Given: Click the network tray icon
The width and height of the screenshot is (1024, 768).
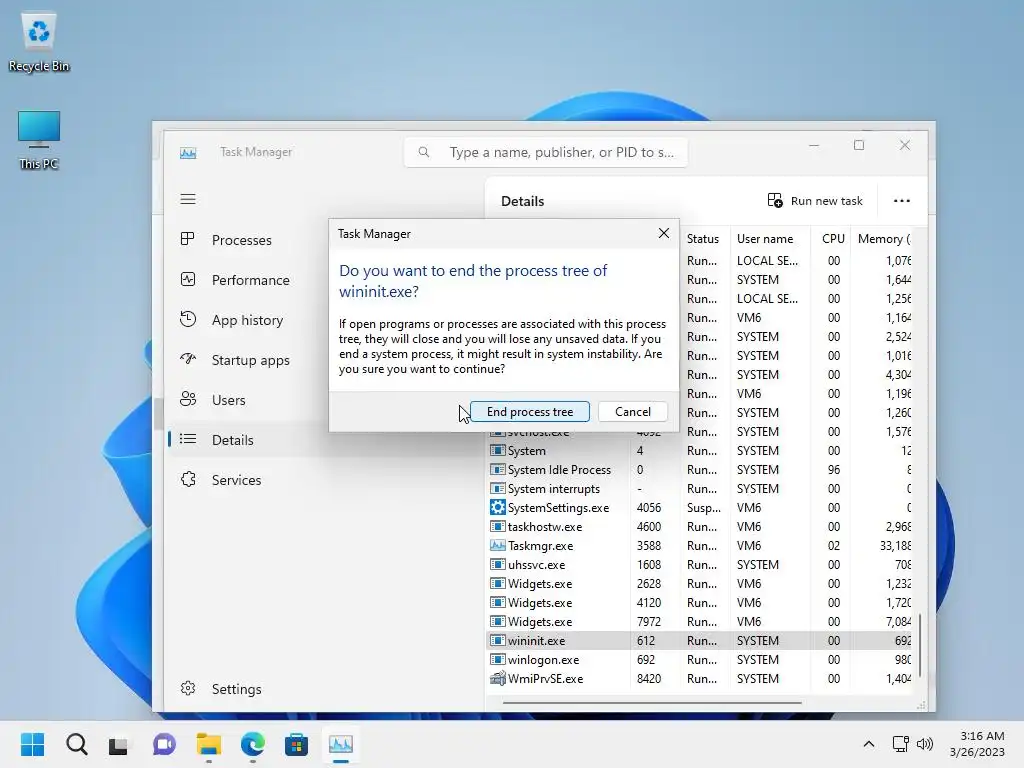Looking at the screenshot, I should point(901,744).
